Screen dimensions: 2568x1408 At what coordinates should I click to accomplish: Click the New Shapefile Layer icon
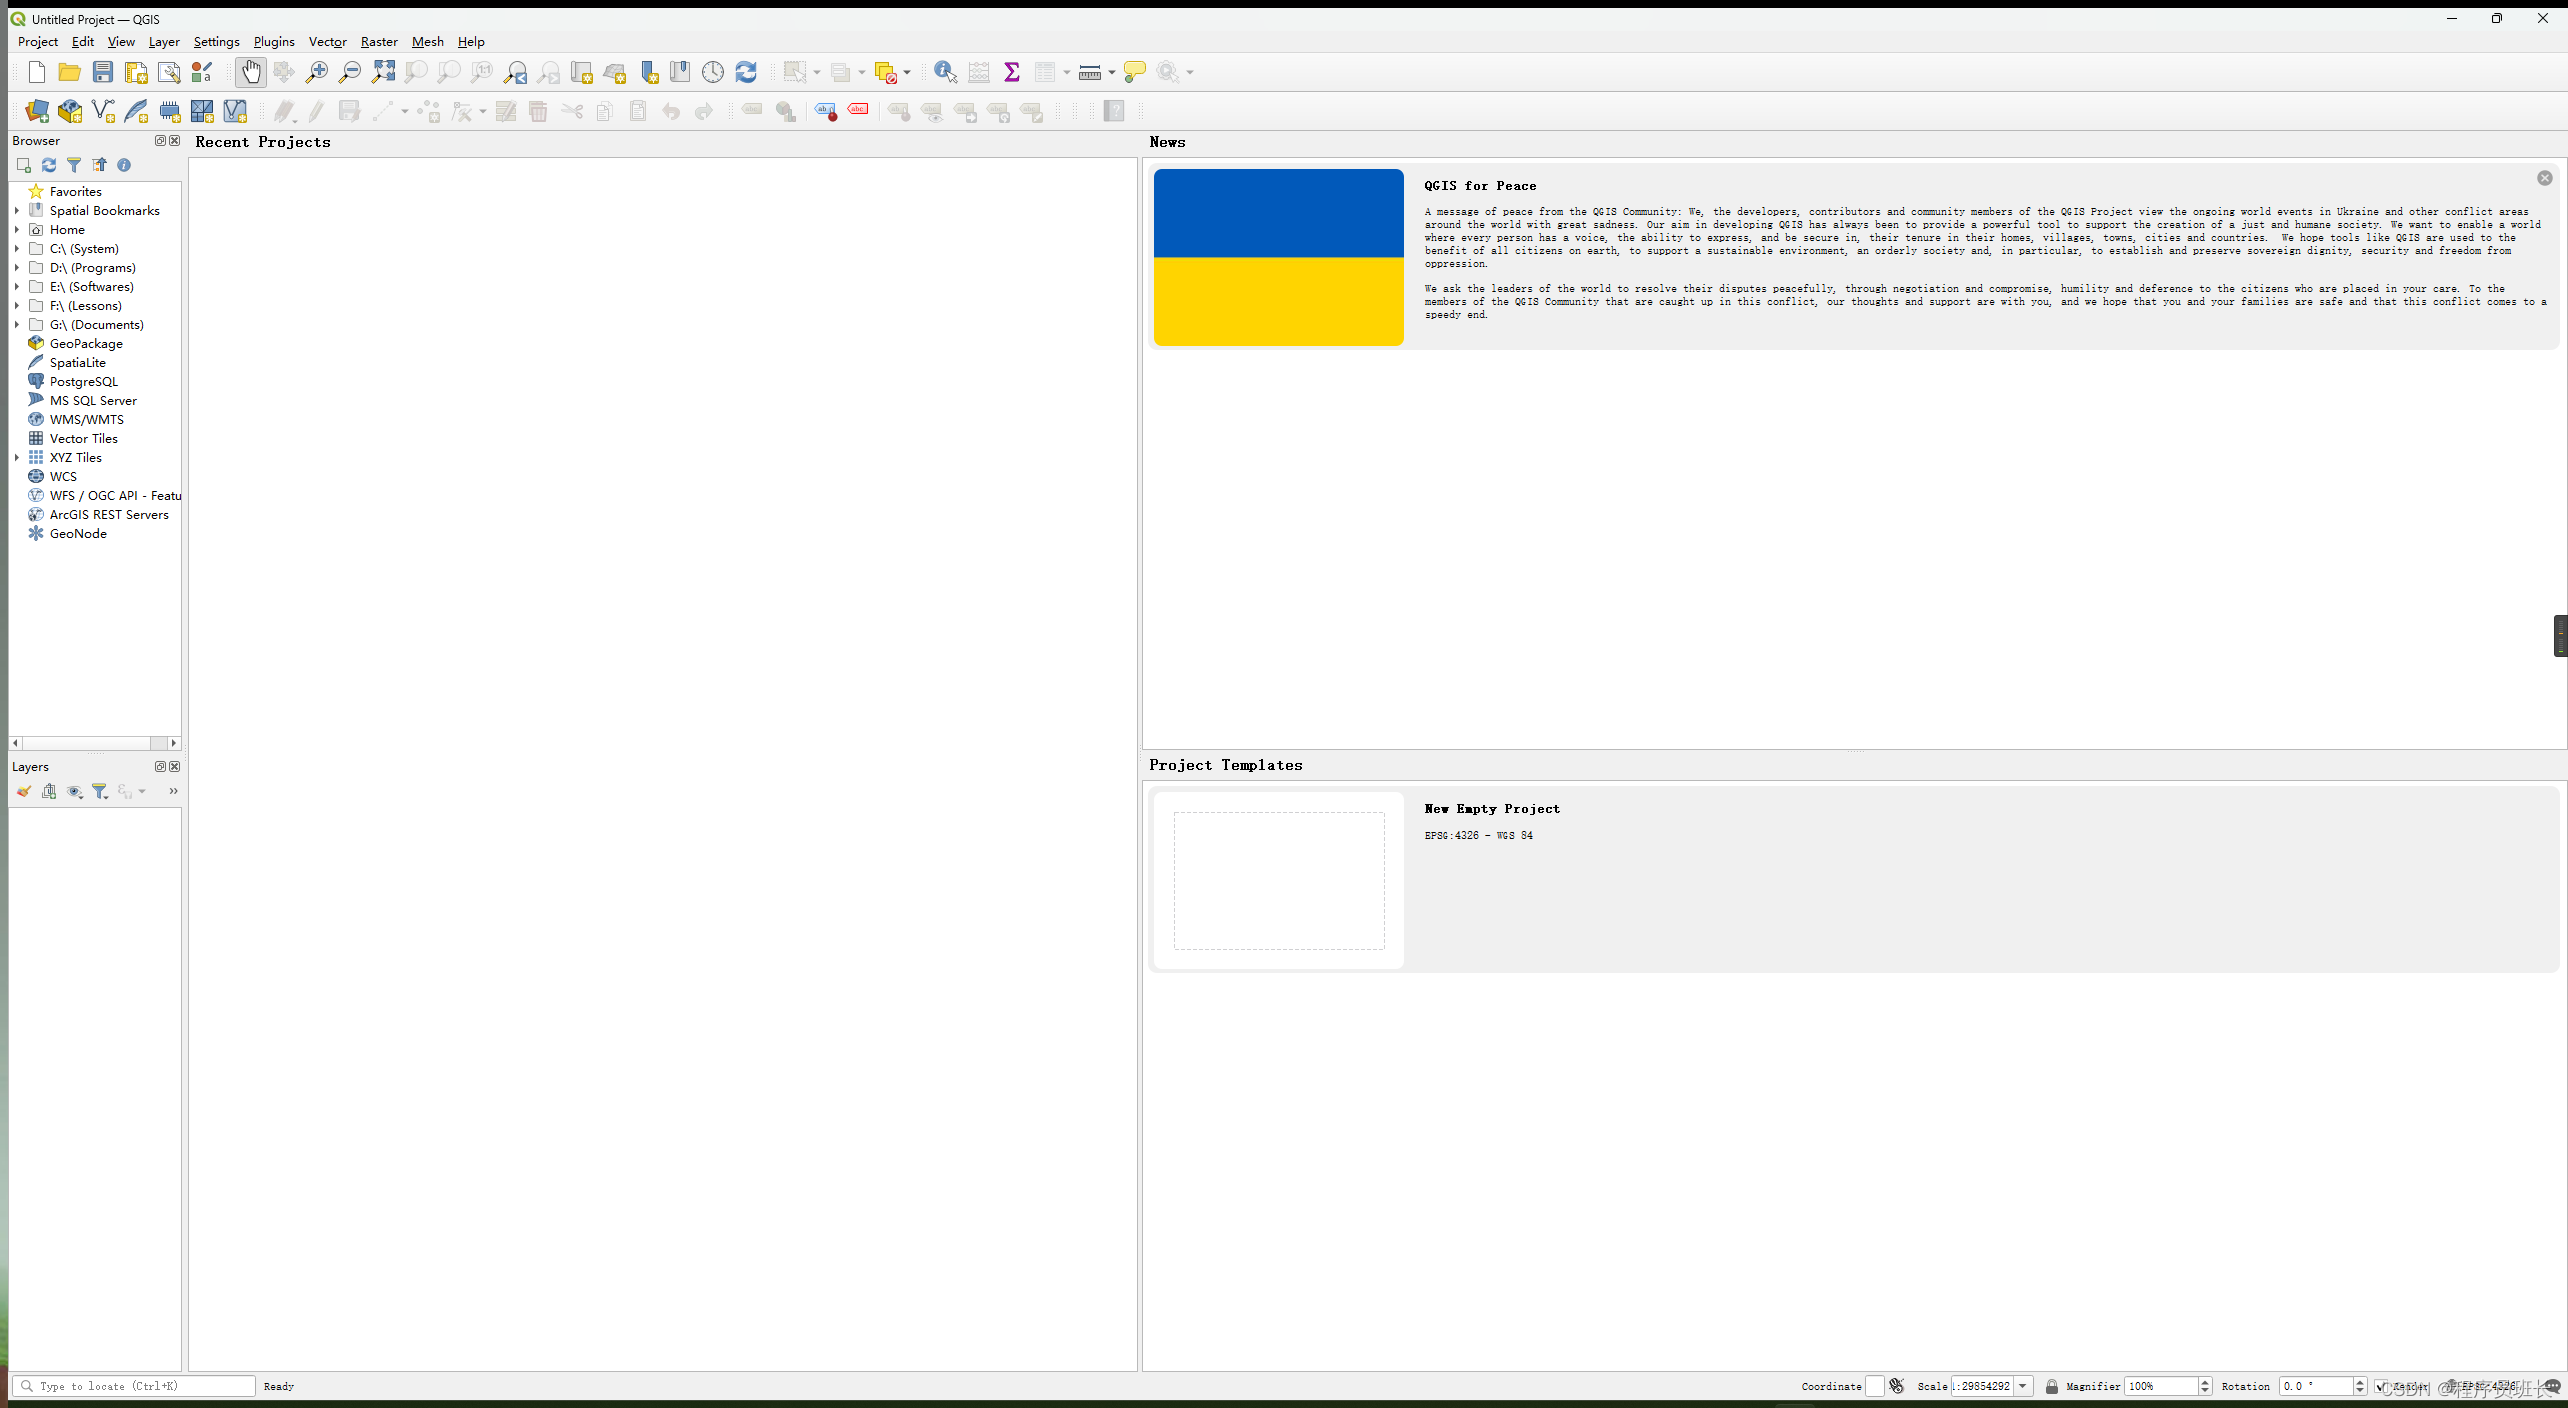tap(103, 111)
